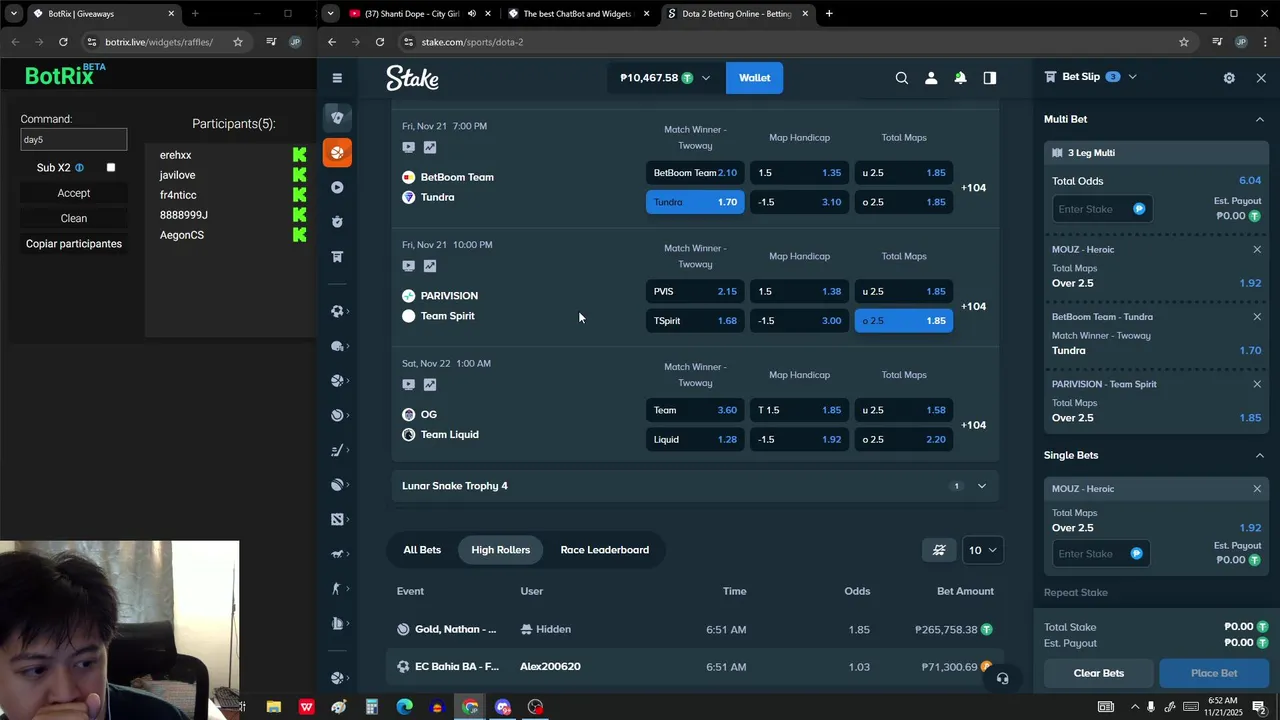This screenshot has width=1280, height=720.
Task: Click the Clean button in BotRix
Action: tap(74, 218)
